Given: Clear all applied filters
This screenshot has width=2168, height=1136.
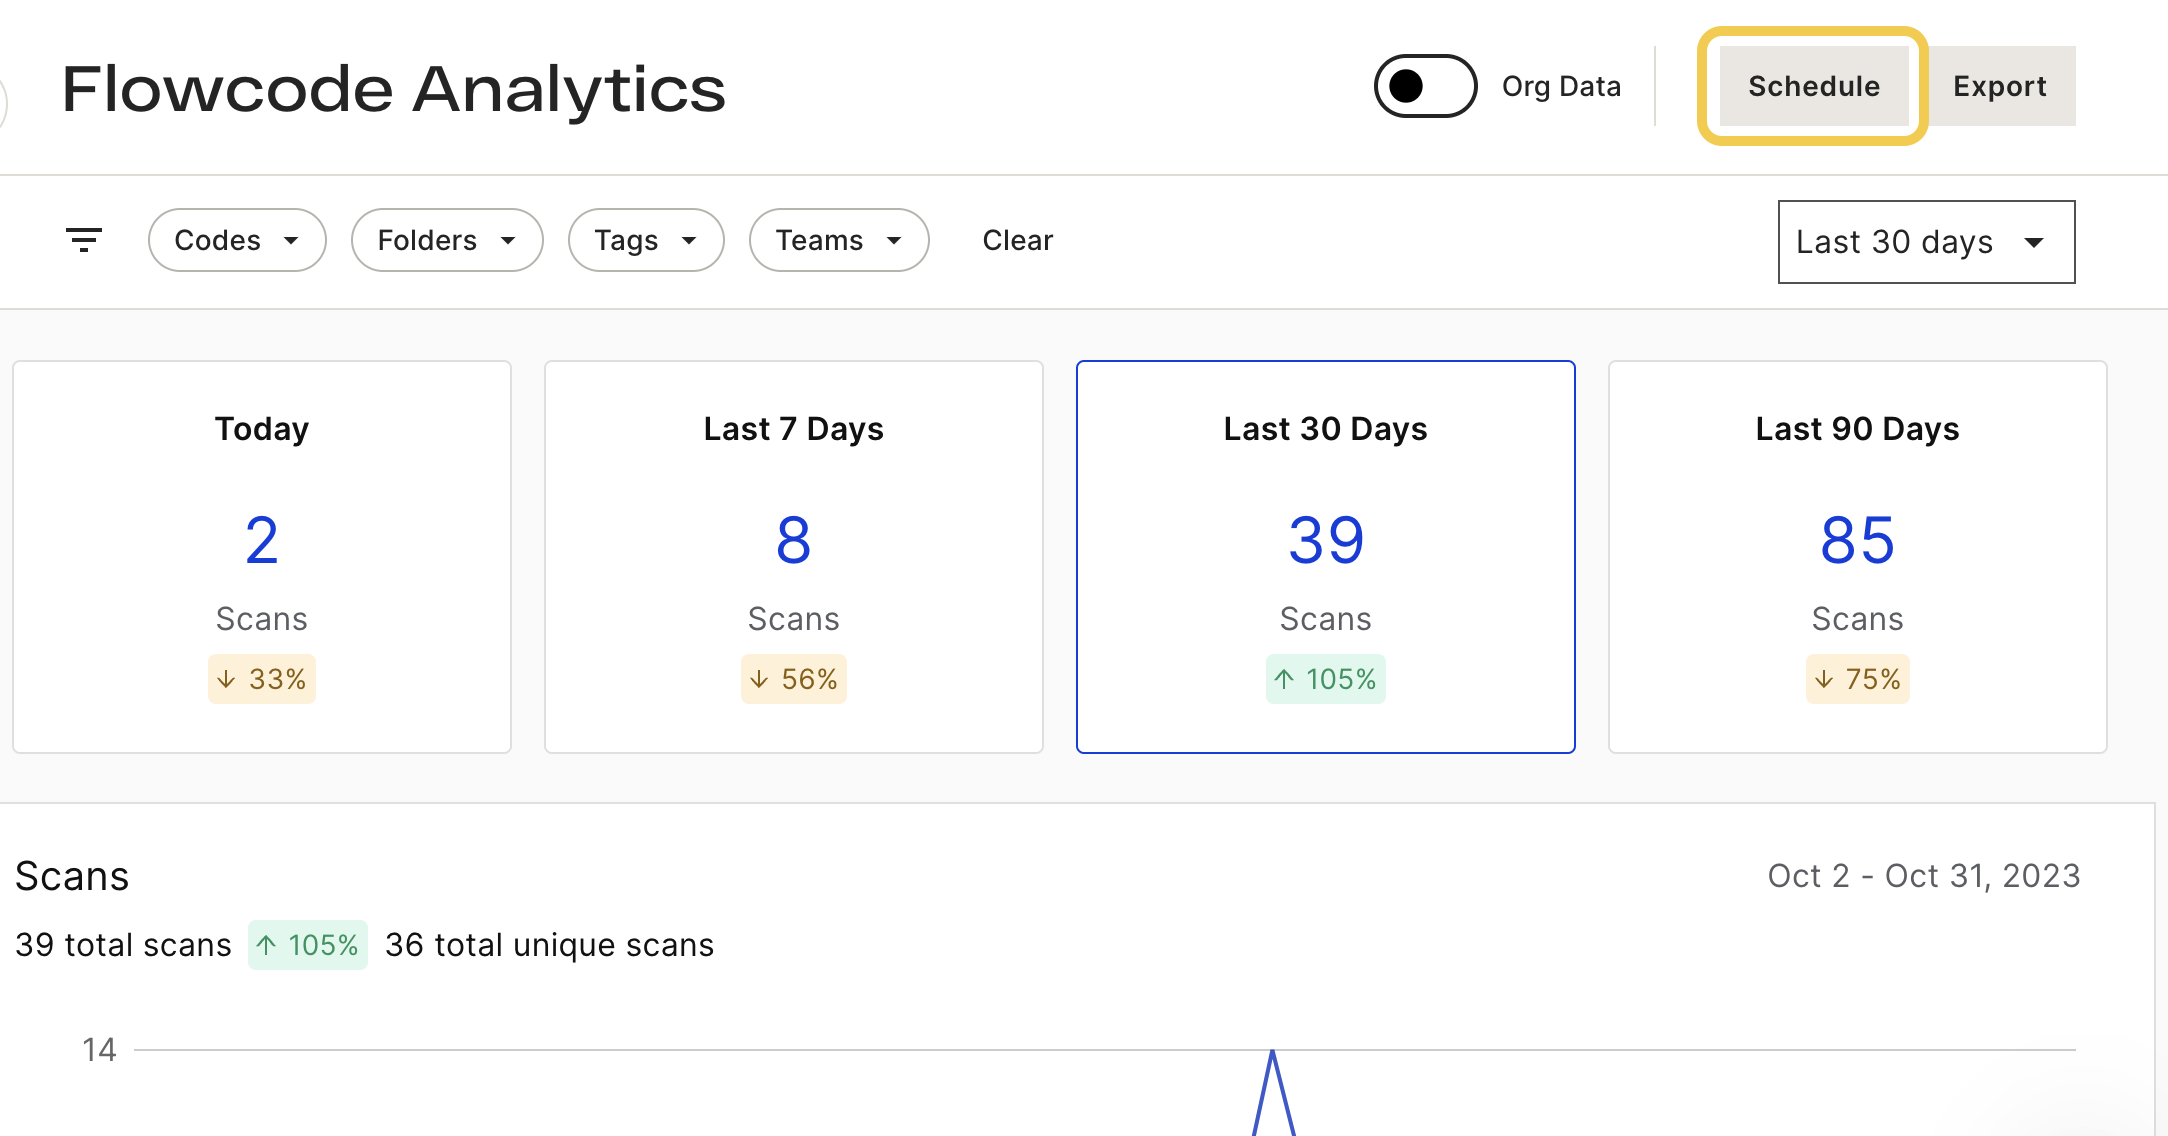Looking at the screenshot, I should coord(1017,240).
